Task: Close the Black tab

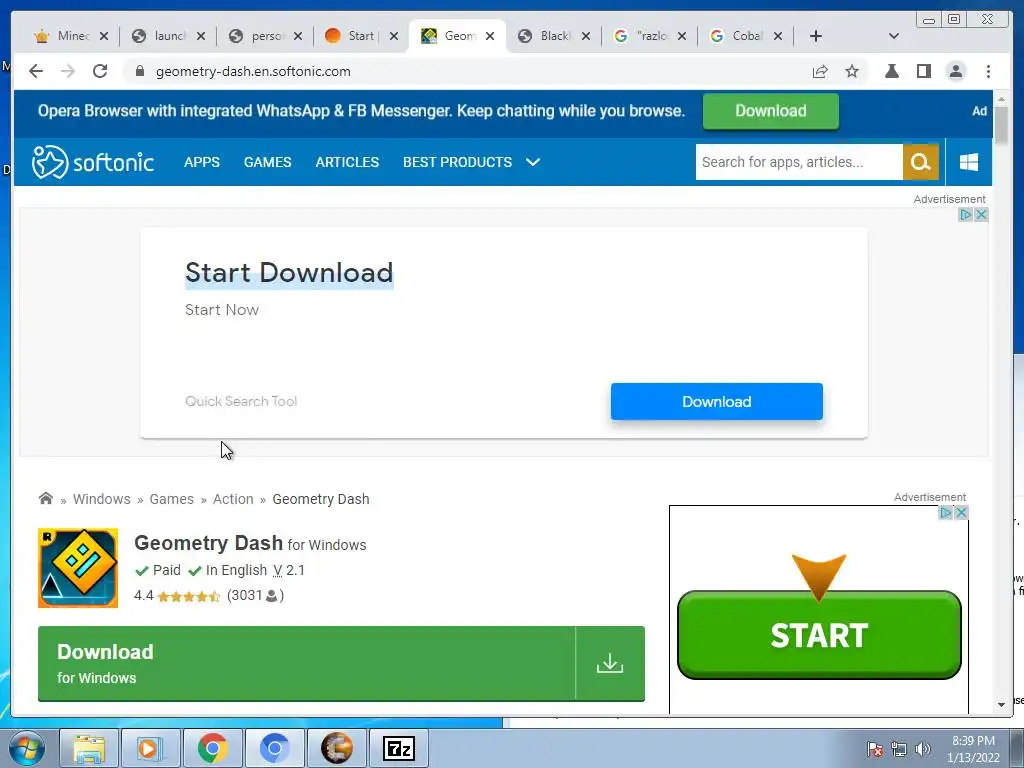Action: [x=586, y=37]
